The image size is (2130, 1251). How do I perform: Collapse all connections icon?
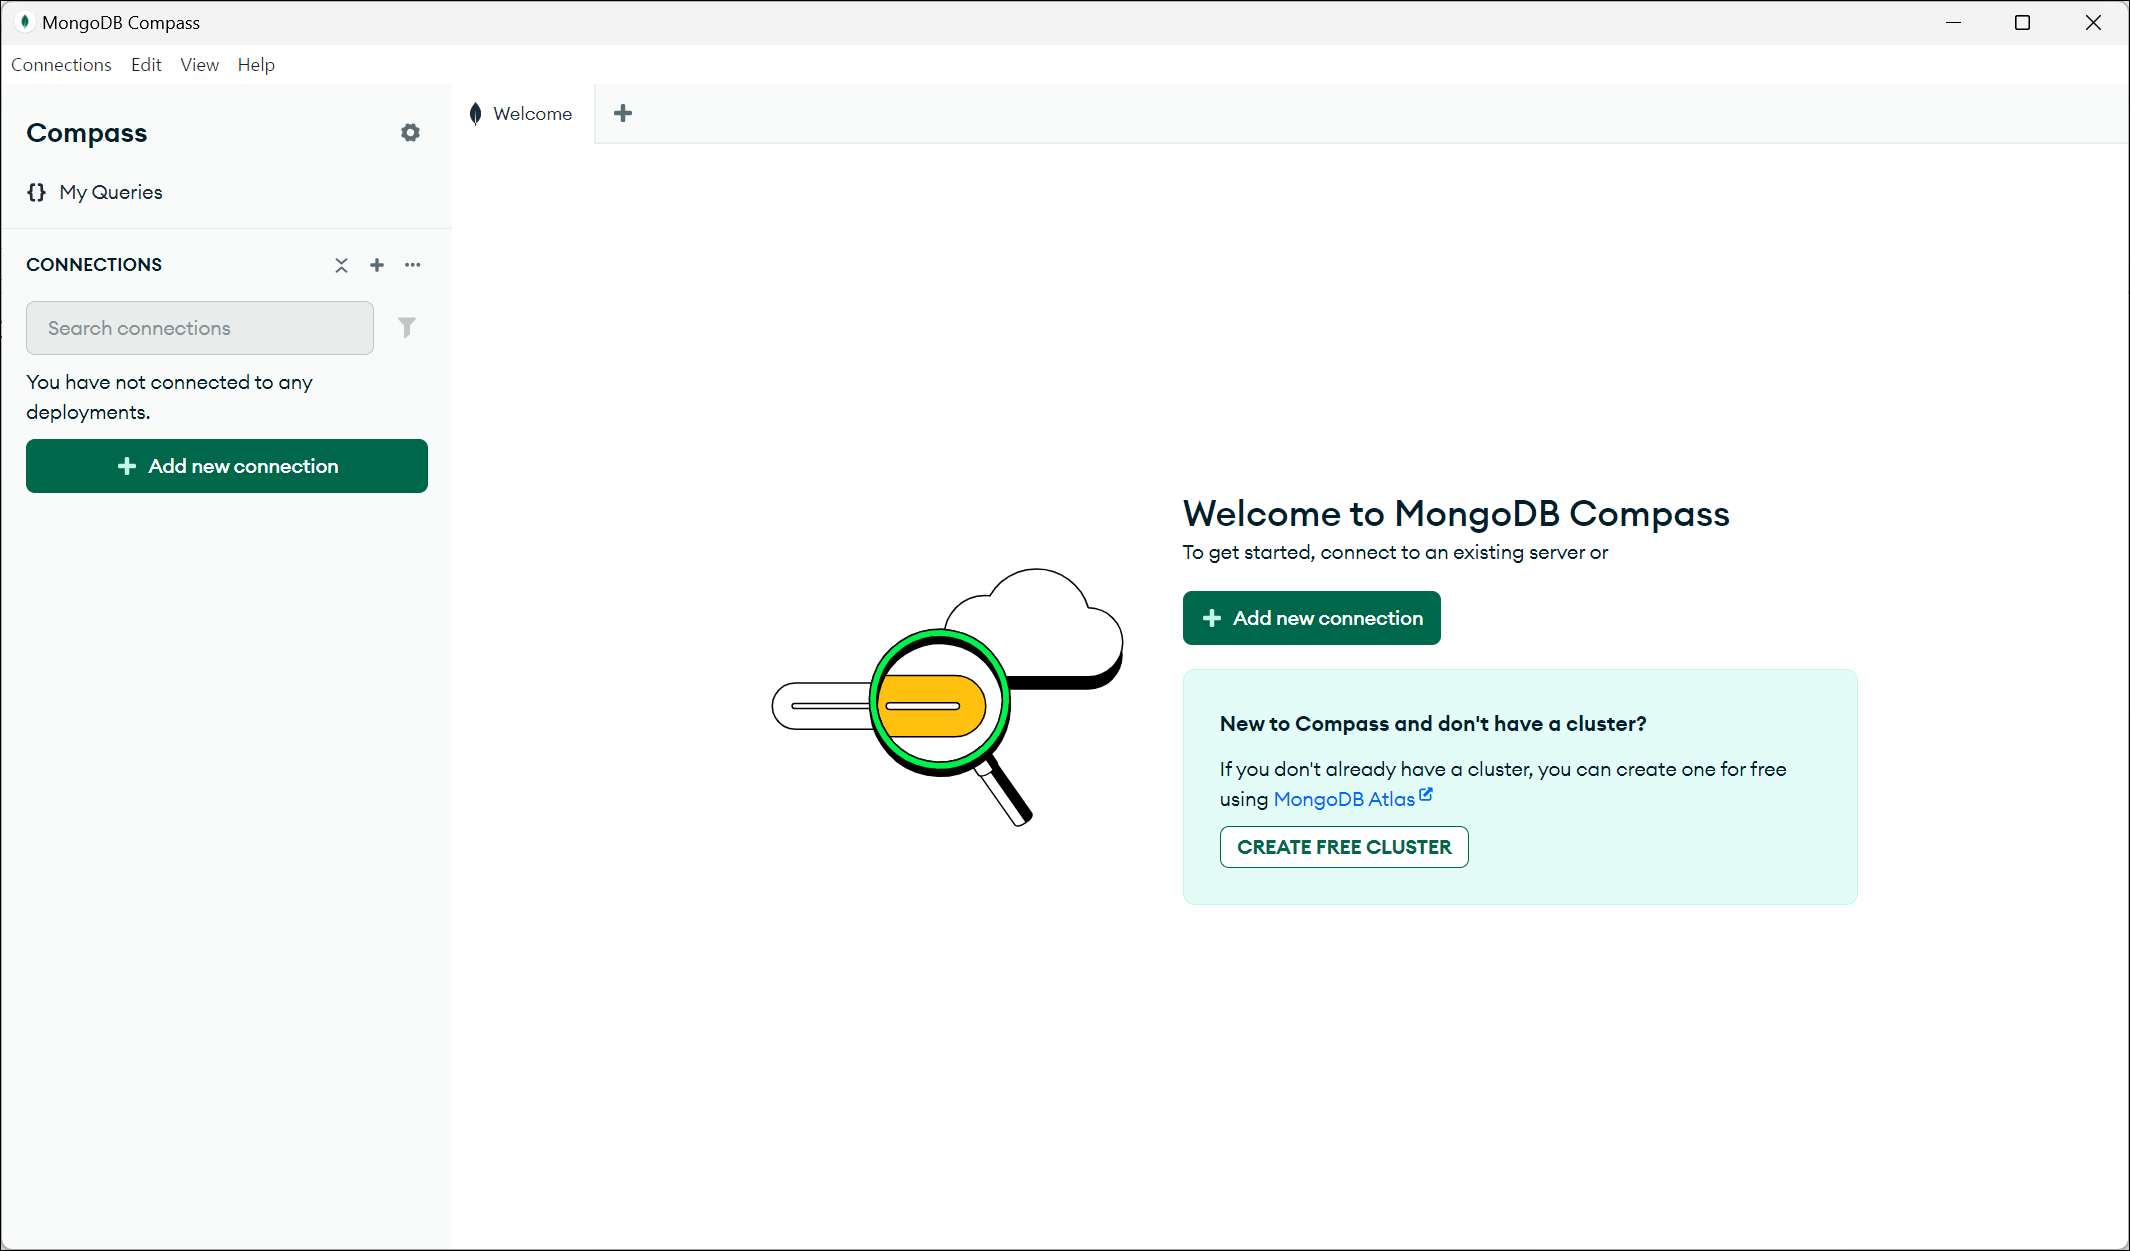click(341, 265)
